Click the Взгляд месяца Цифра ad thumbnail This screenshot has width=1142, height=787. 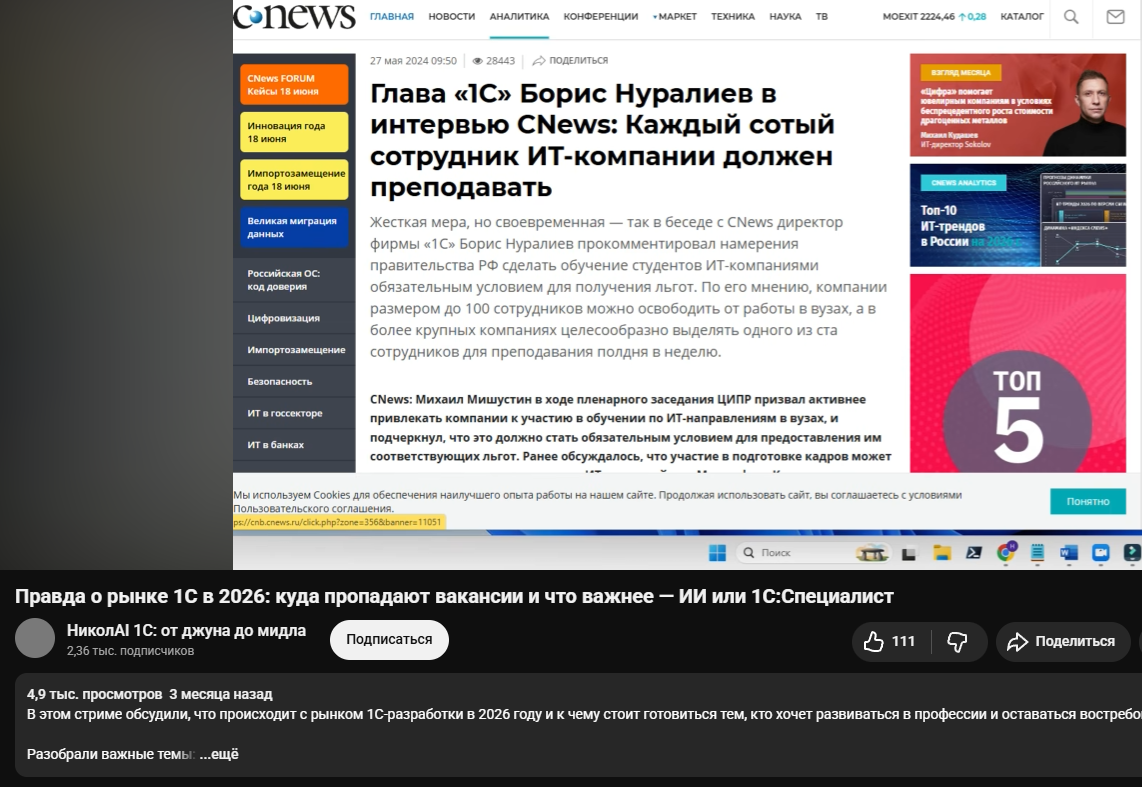(x=1017, y=105)
